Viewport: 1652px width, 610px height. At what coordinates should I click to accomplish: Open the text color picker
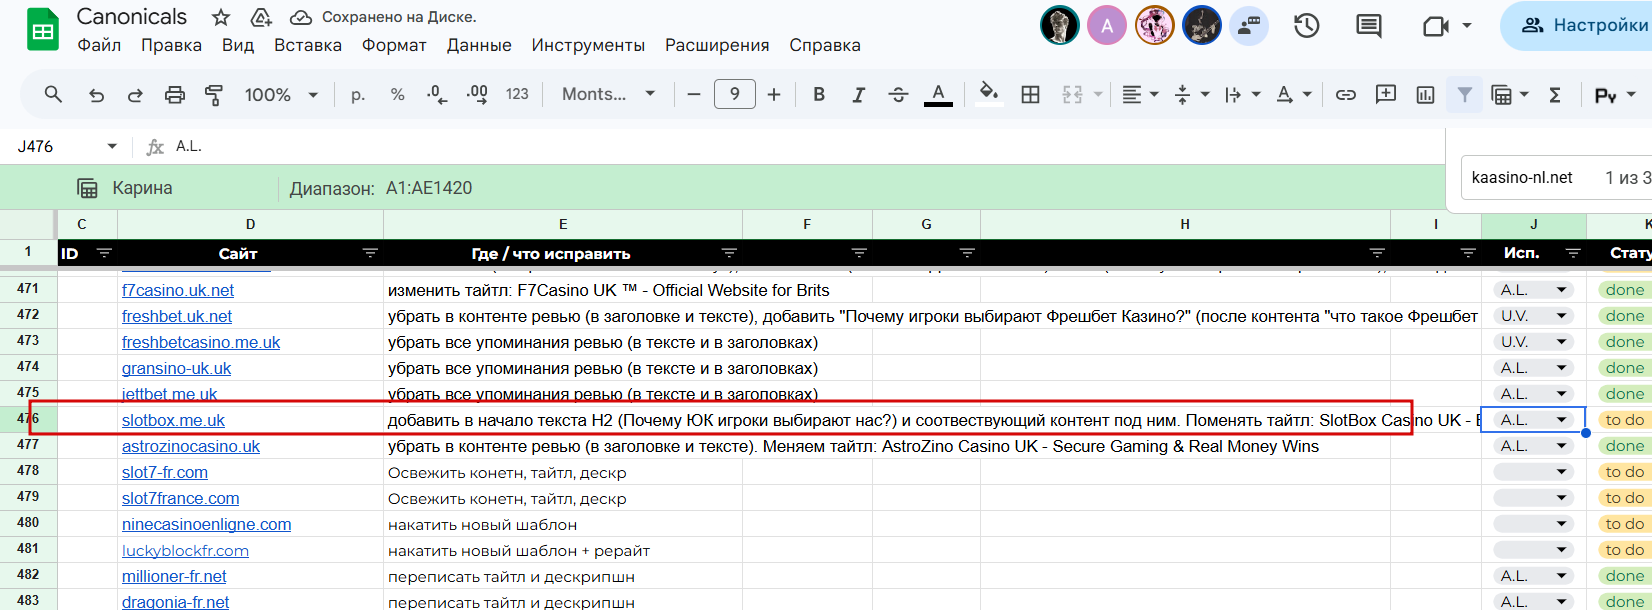(x=938, y=94)
